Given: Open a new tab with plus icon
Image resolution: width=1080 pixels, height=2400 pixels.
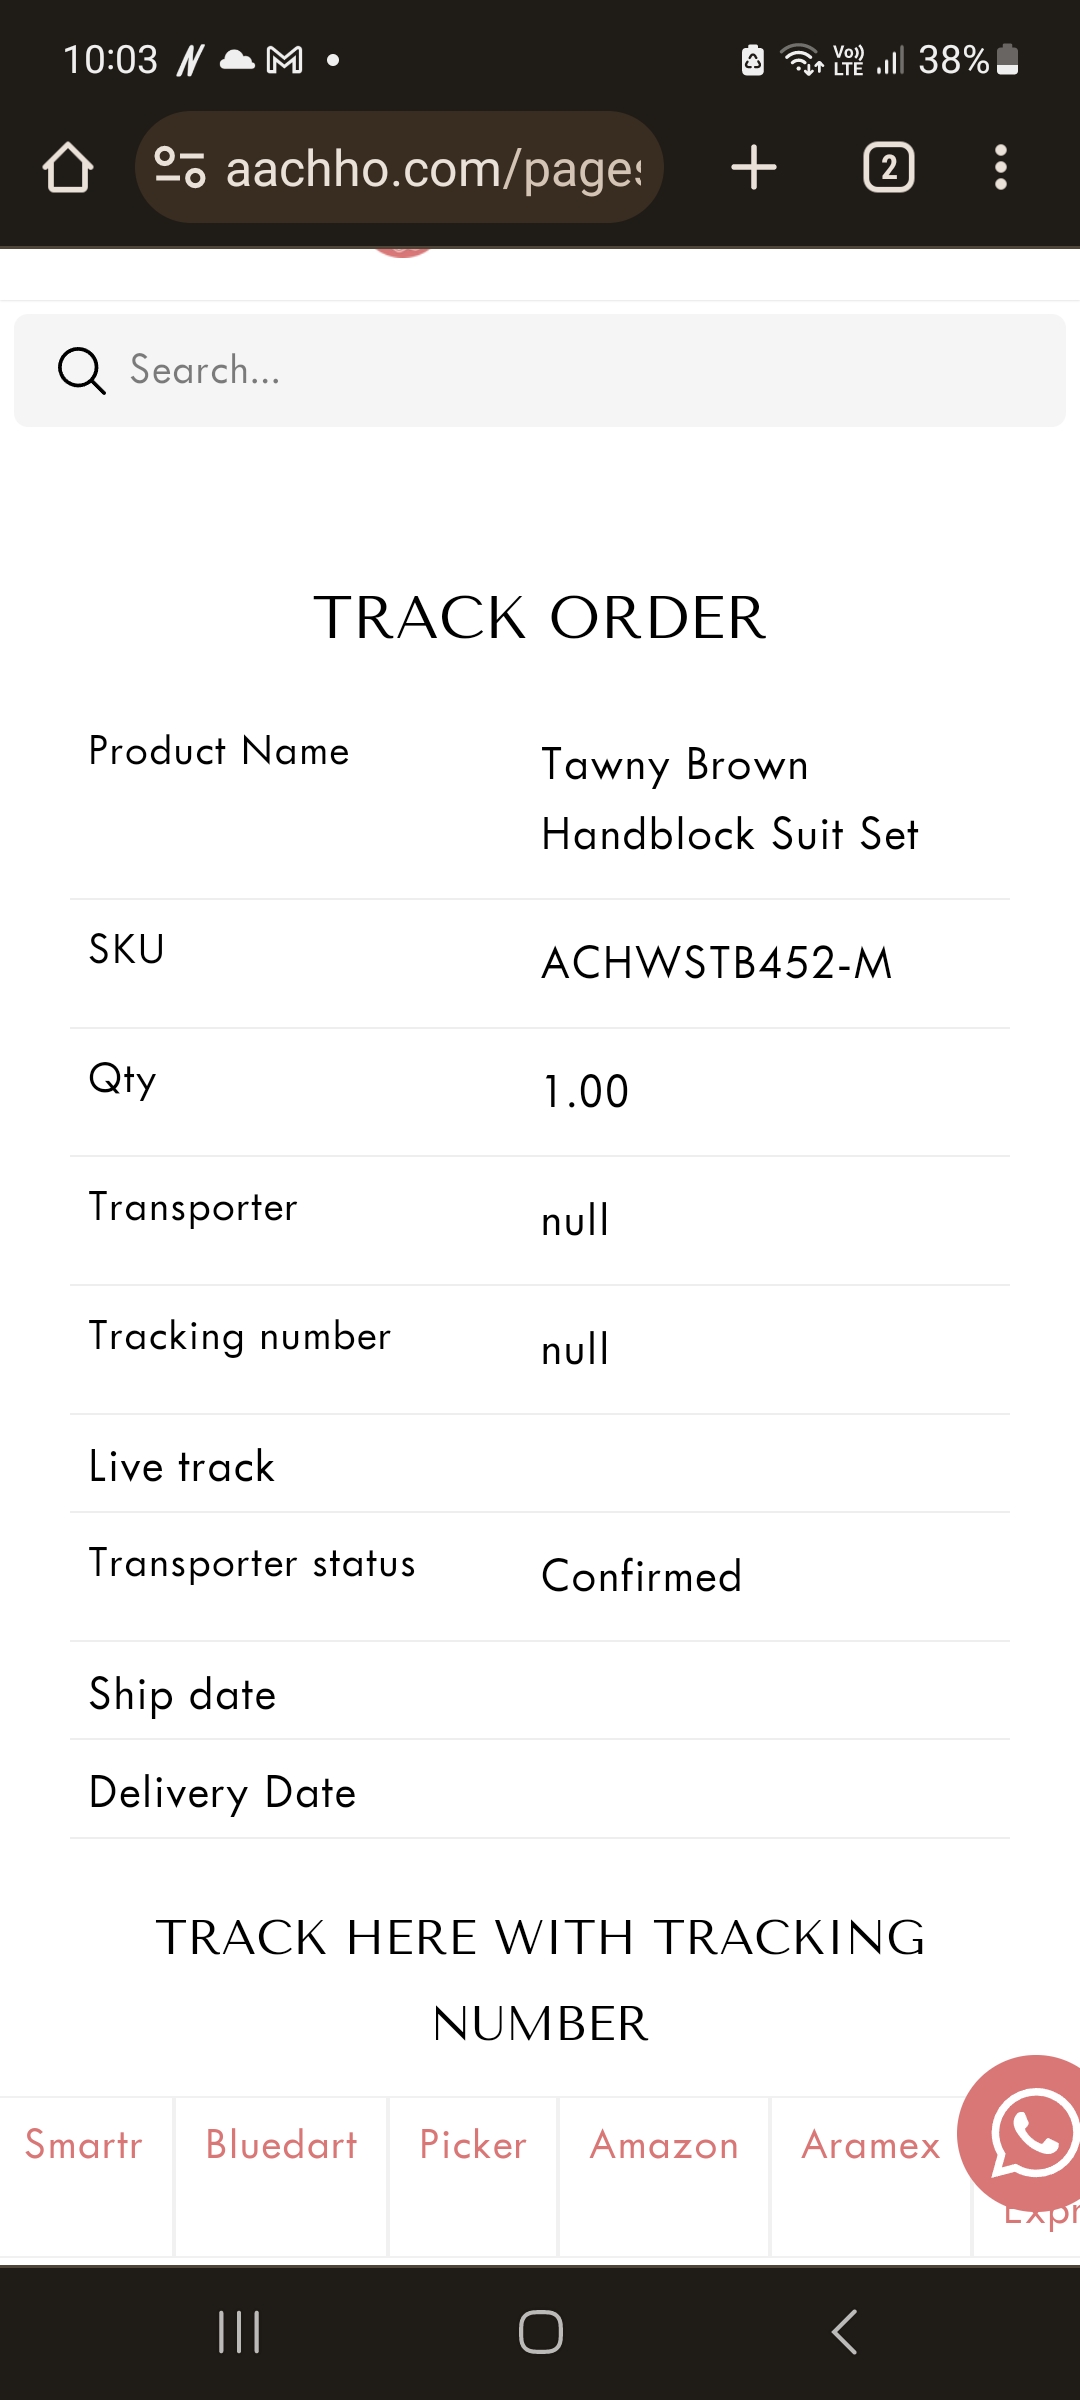Looking at the screenshot, I should point(754,167).
